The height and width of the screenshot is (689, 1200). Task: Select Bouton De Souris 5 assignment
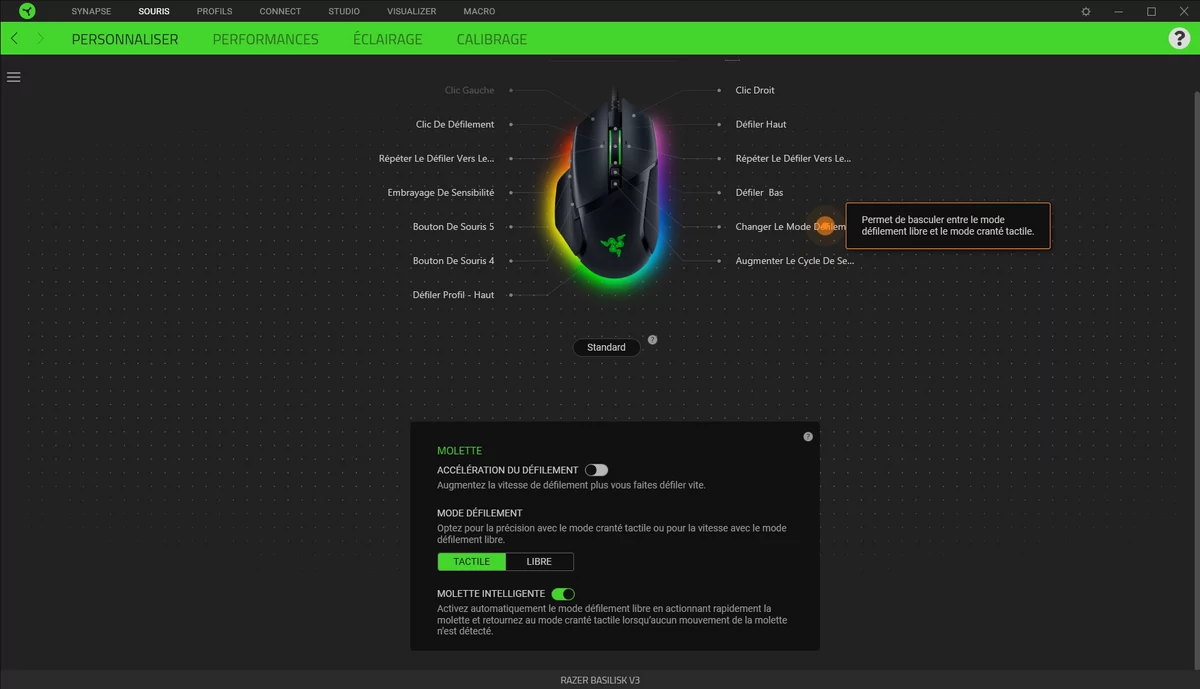point(453,226)
